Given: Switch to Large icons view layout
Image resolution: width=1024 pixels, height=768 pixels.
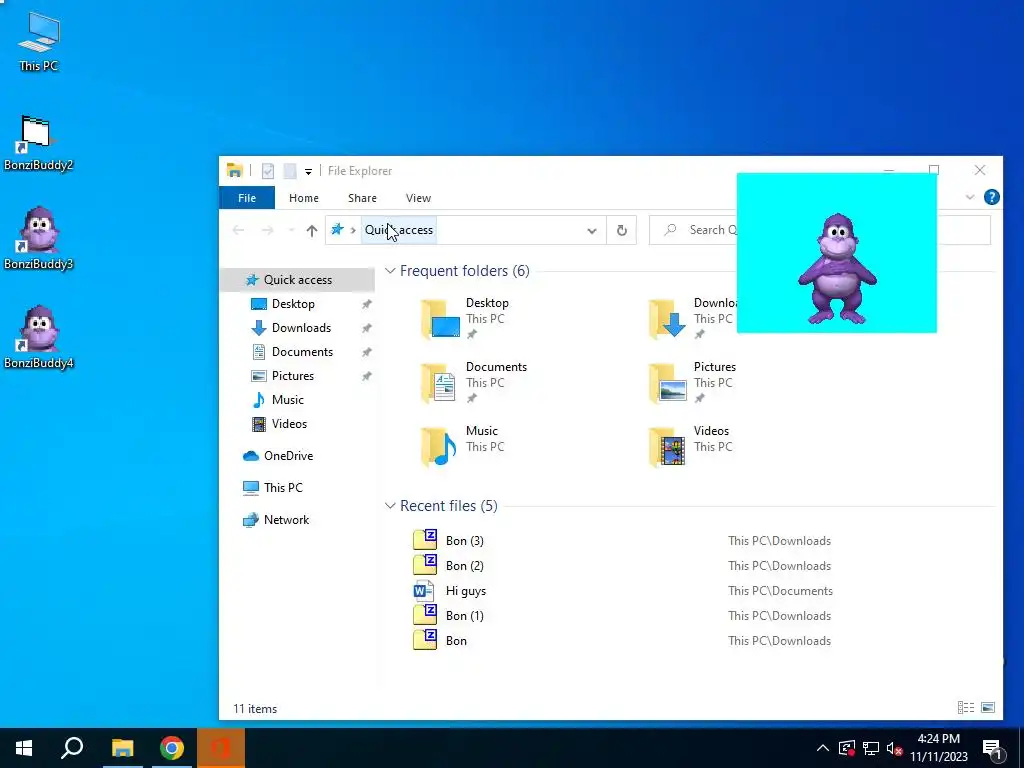Looking at the screenshot, I should click(988, 707).
